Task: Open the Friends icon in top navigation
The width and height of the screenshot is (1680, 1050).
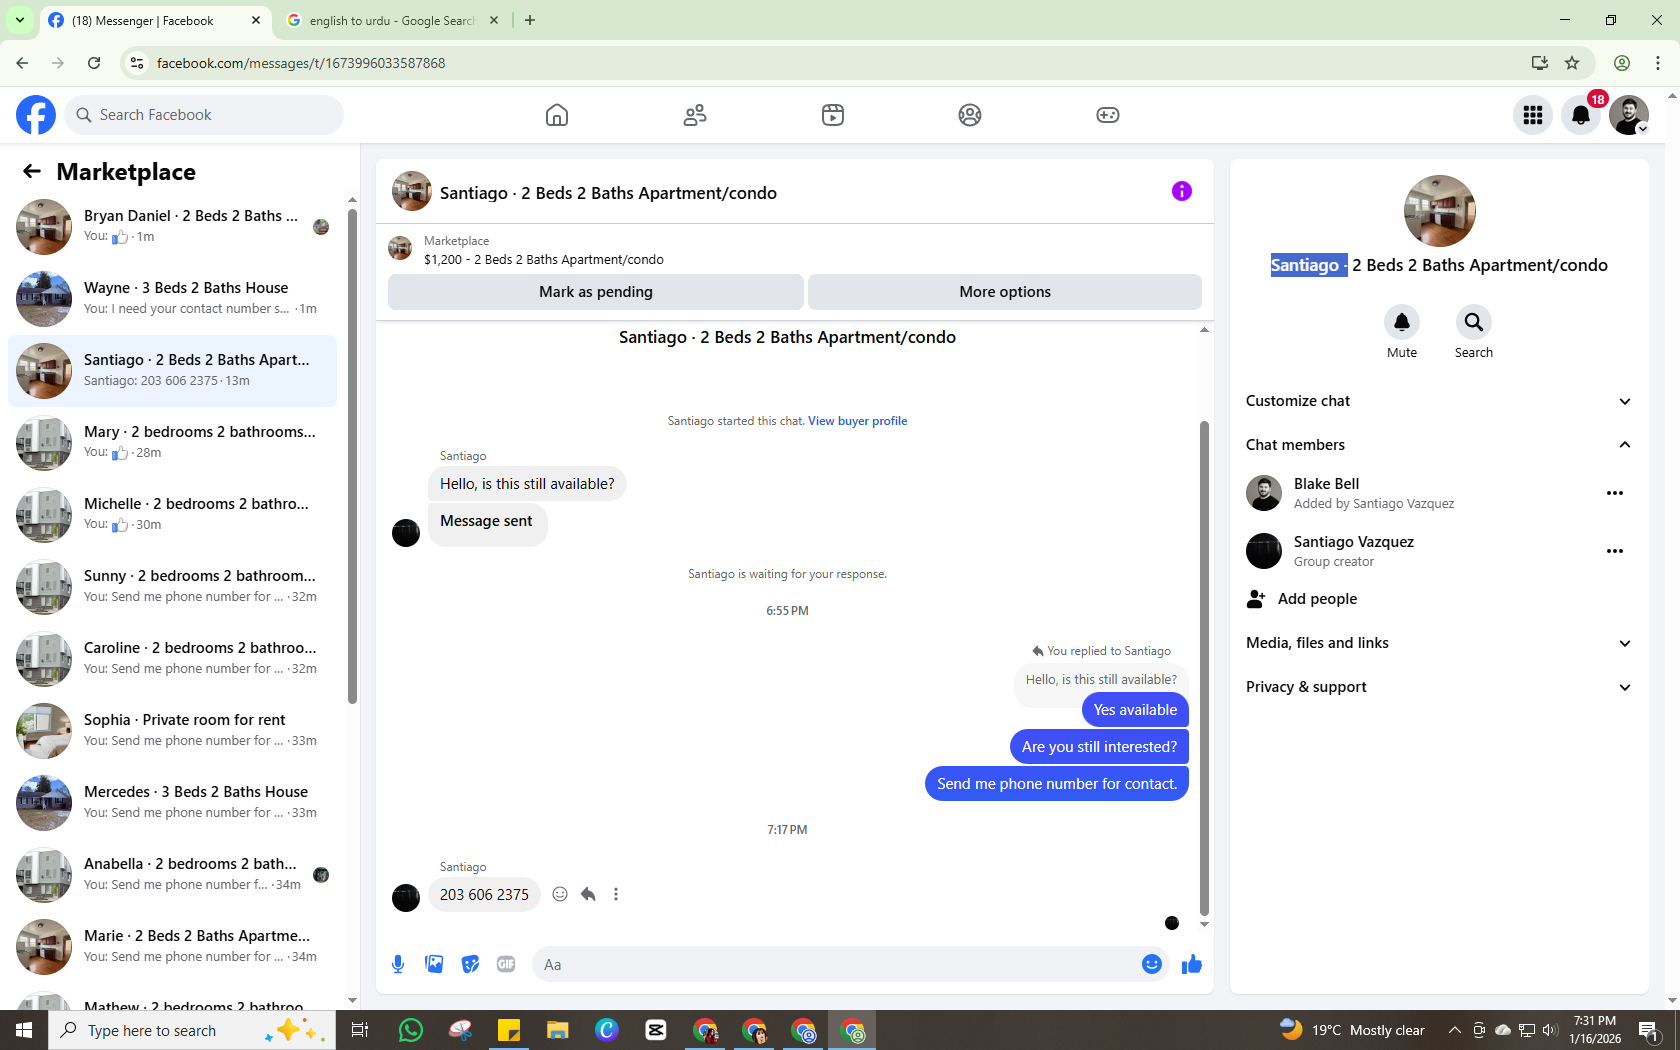Action: 695,115
